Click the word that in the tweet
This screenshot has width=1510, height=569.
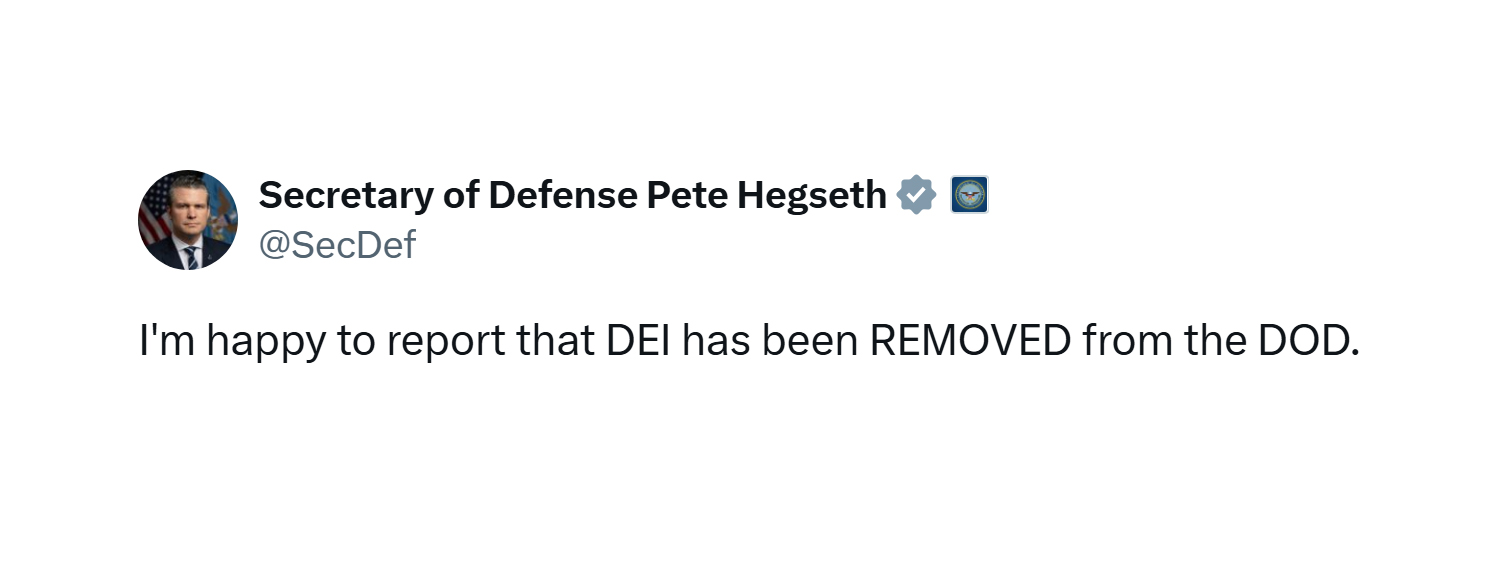[556, 342]
